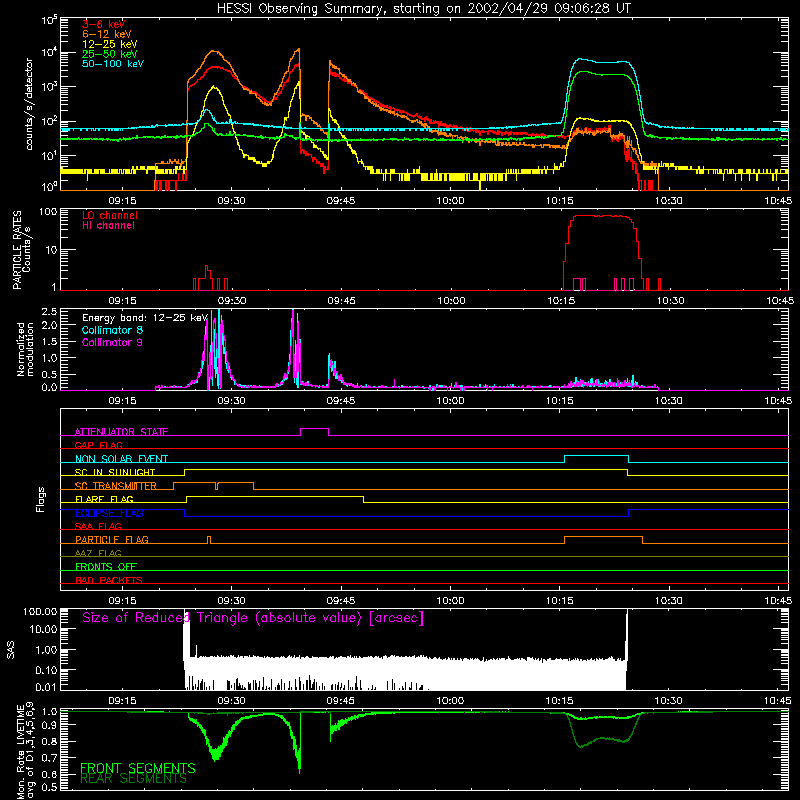Image resolution: width=800 pixels, height=800 pixels.
Task: Select the Collimator 9 legend entry
Action: (x=112, y=342)
